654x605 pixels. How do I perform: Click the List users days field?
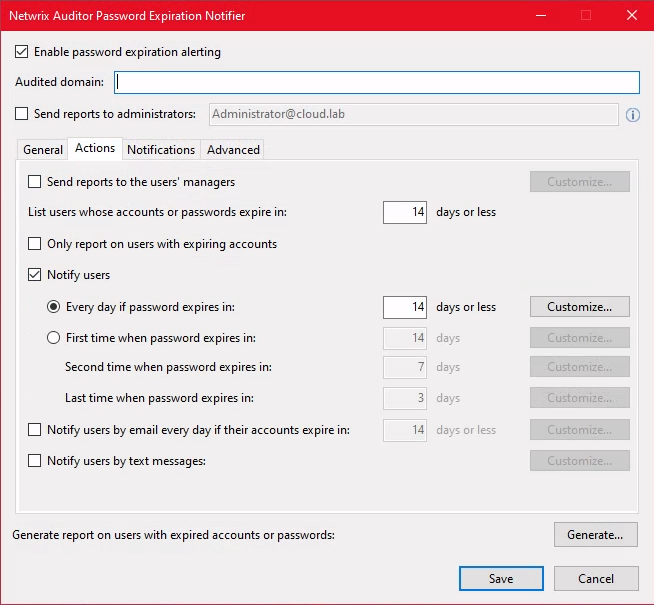point(405,212)
